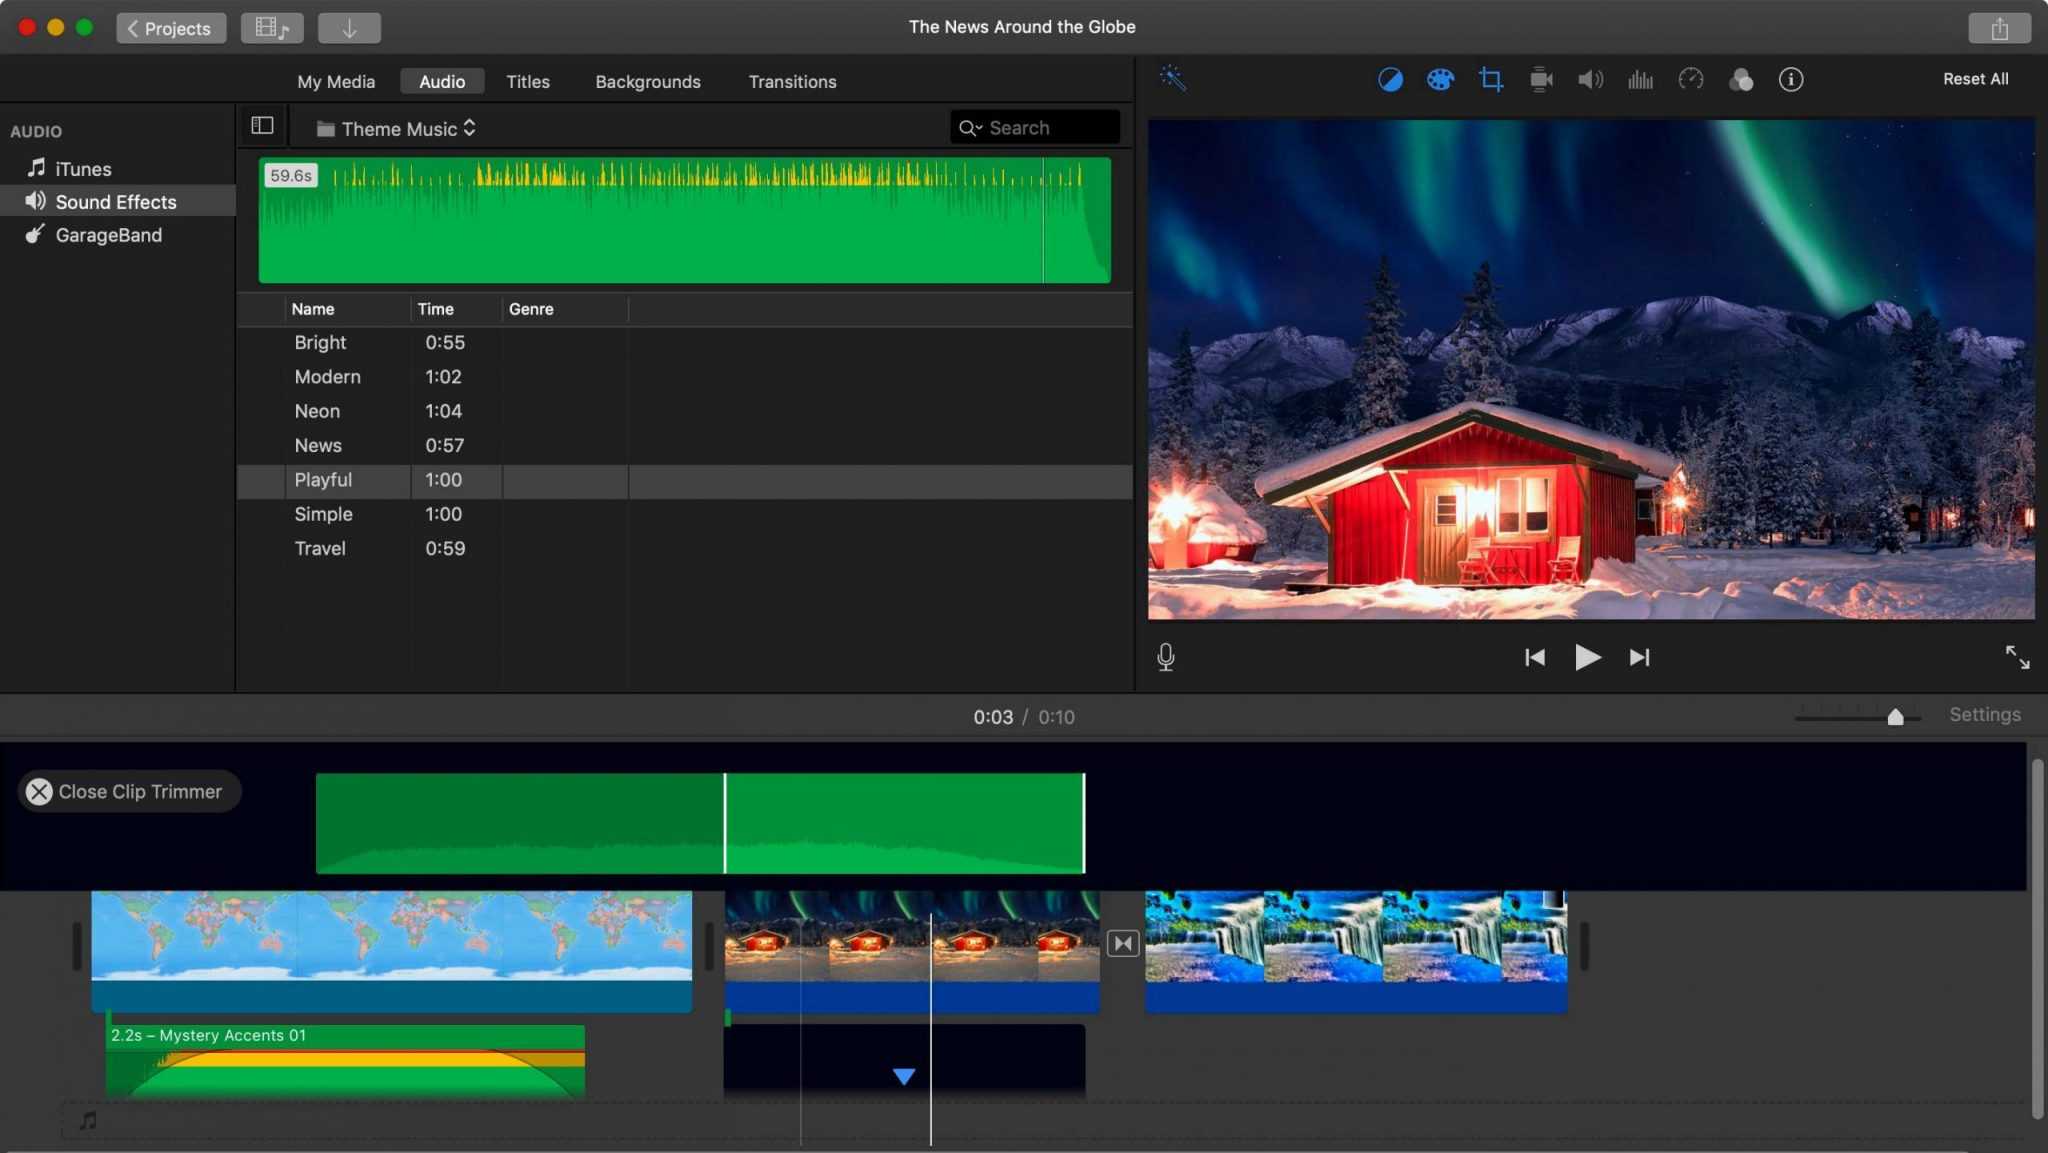Skip forward to next clip
The image size is (2048, 1153).
click(x=1639, y=657)
